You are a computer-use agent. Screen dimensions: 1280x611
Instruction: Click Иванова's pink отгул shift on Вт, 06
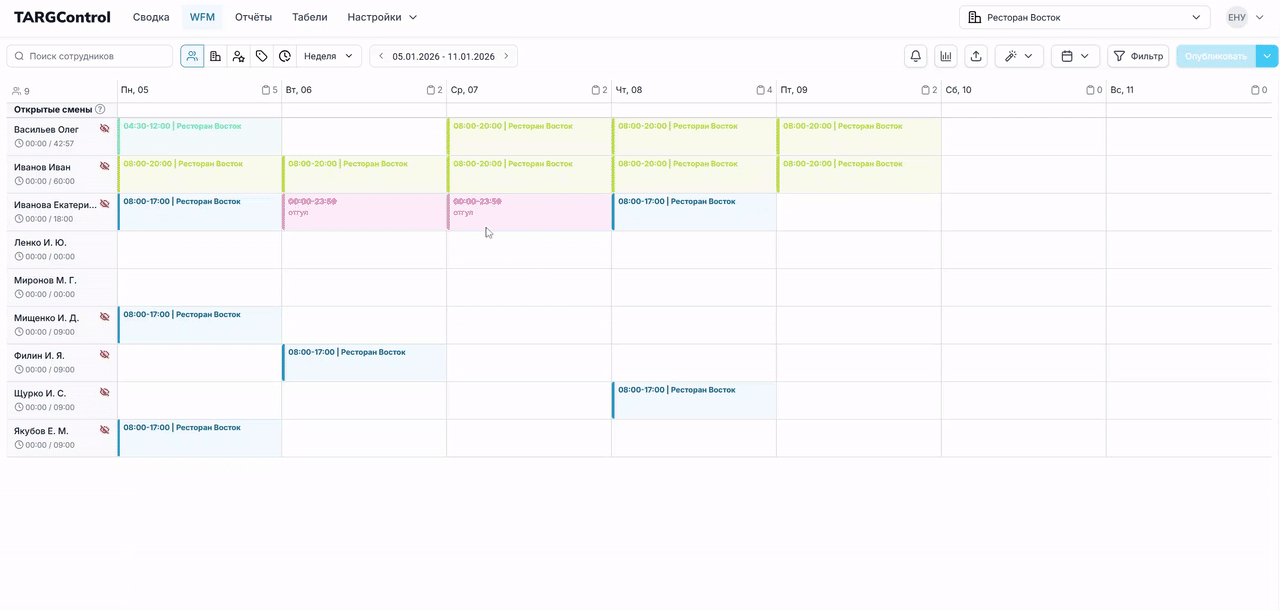(364, 212)
